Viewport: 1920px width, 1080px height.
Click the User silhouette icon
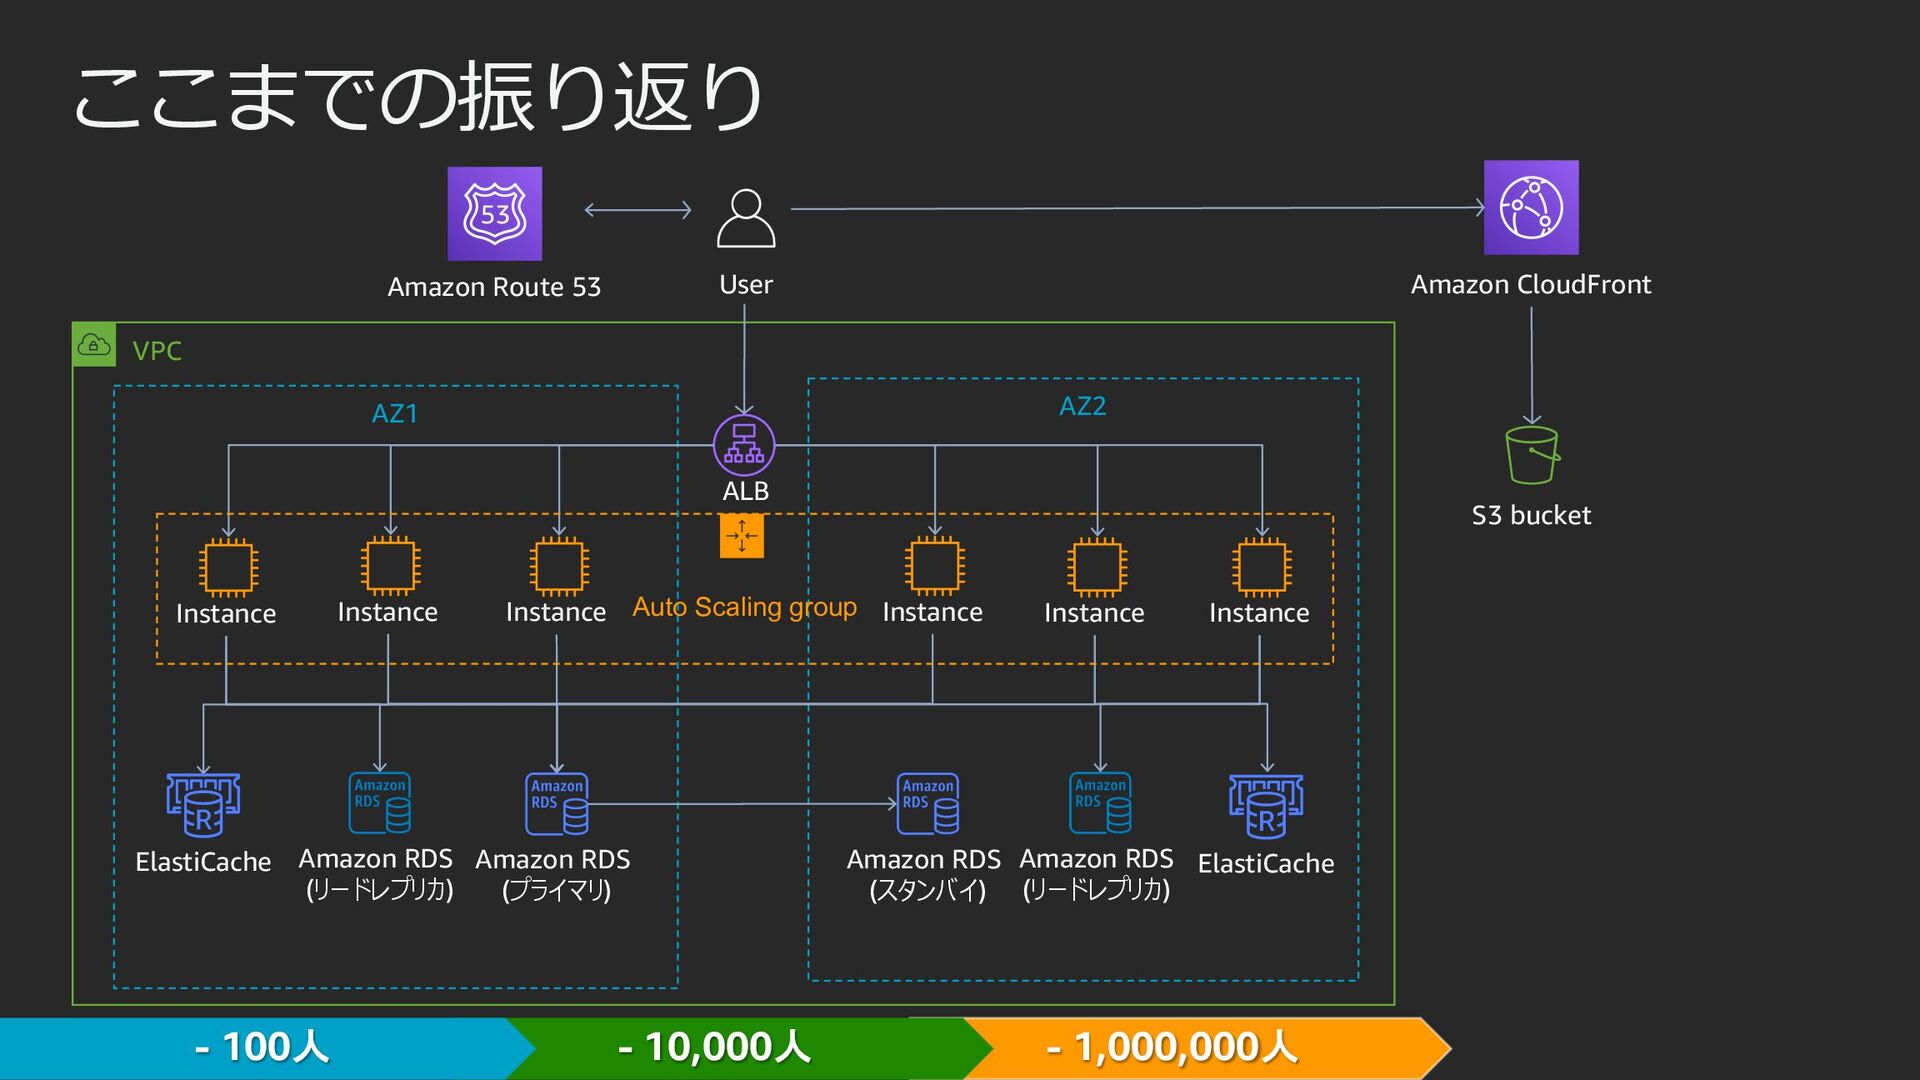pyautogui.click(x=746, y=218)
